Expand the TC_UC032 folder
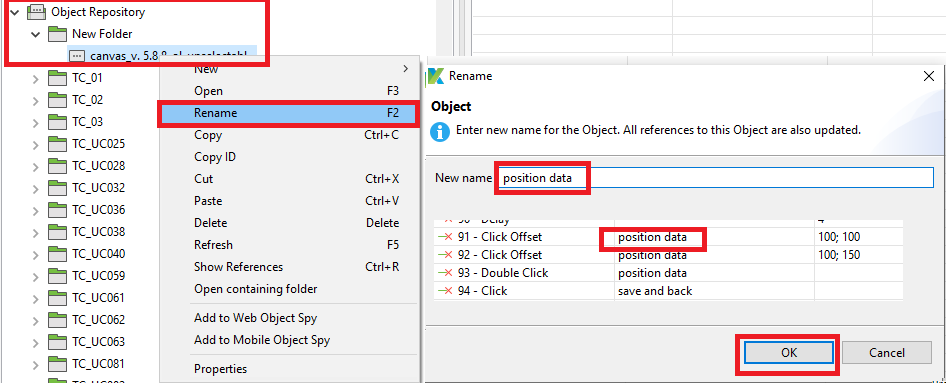Viewport: 946px width, 383px height. point(36,188)
